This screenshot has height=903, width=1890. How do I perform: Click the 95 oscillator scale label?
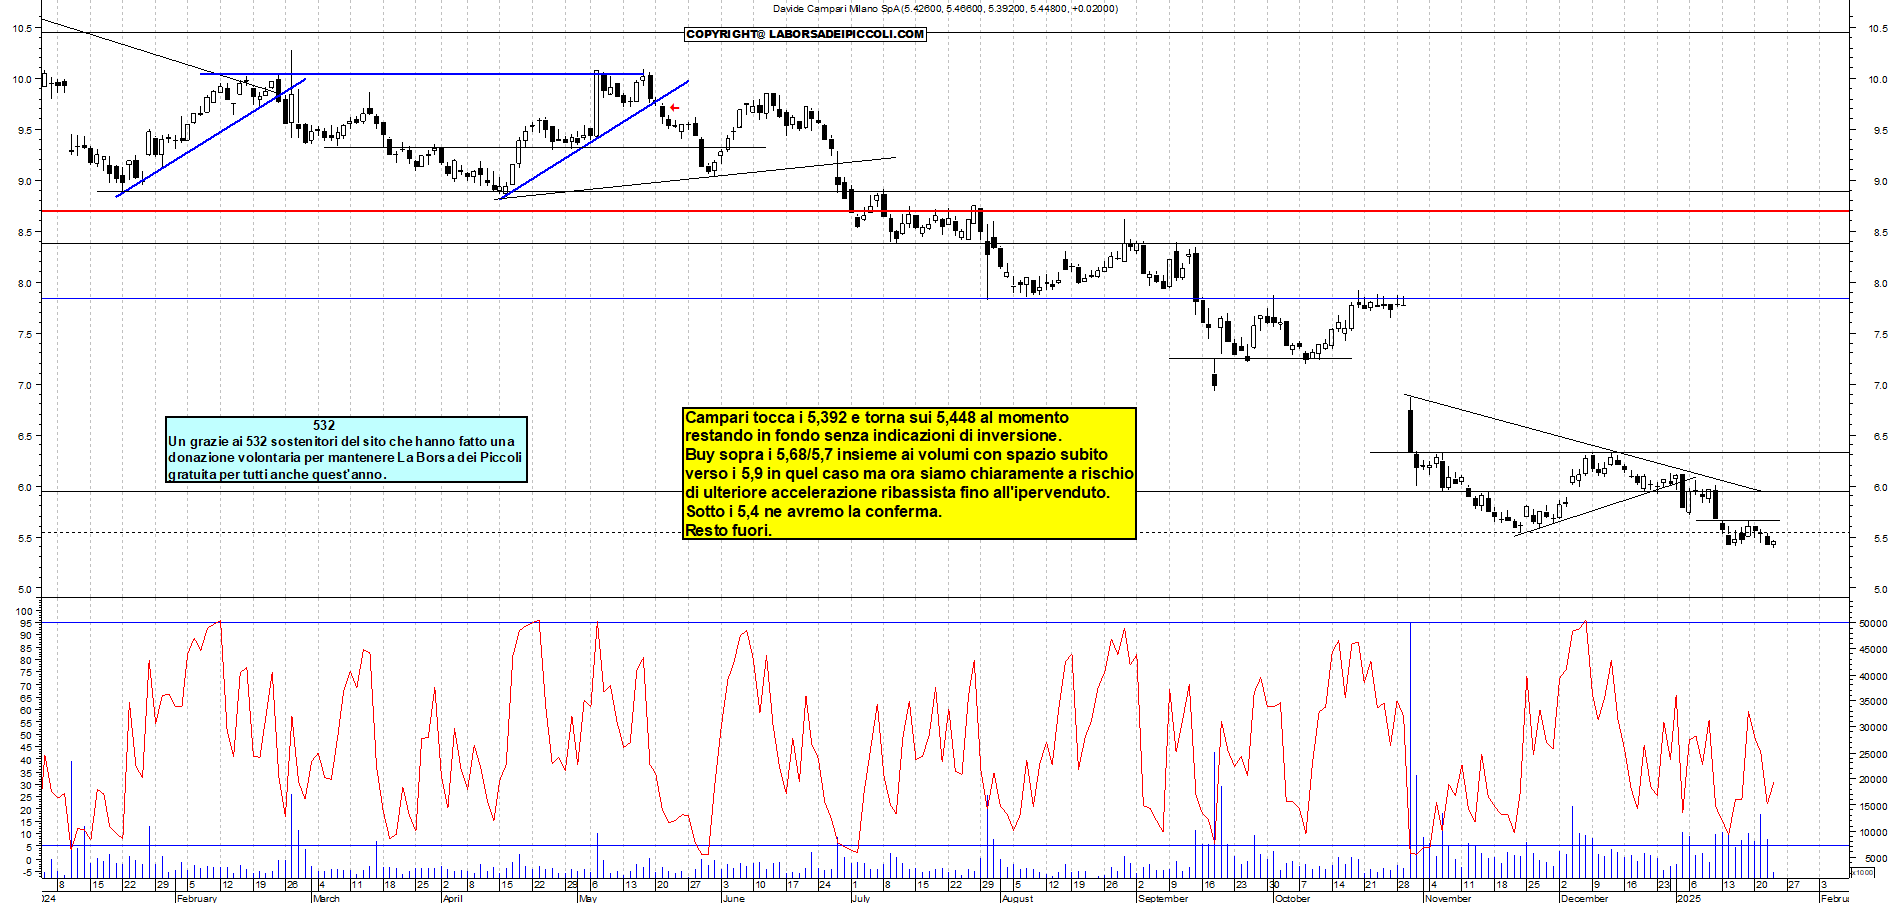(x=27, y=623)
